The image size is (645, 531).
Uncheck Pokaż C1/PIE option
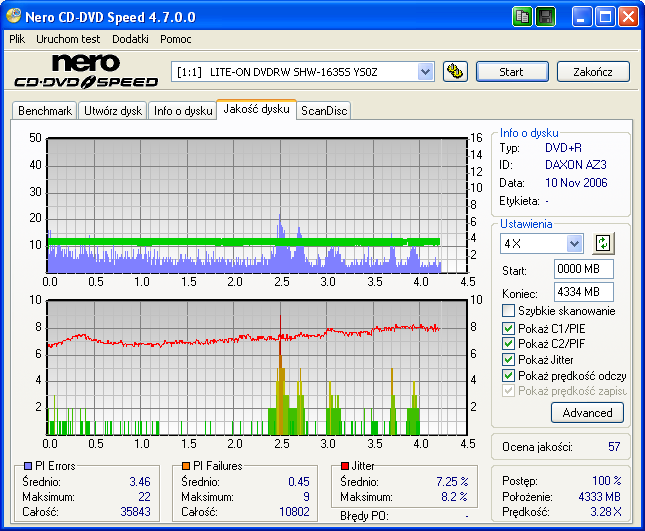click(508, 328)
